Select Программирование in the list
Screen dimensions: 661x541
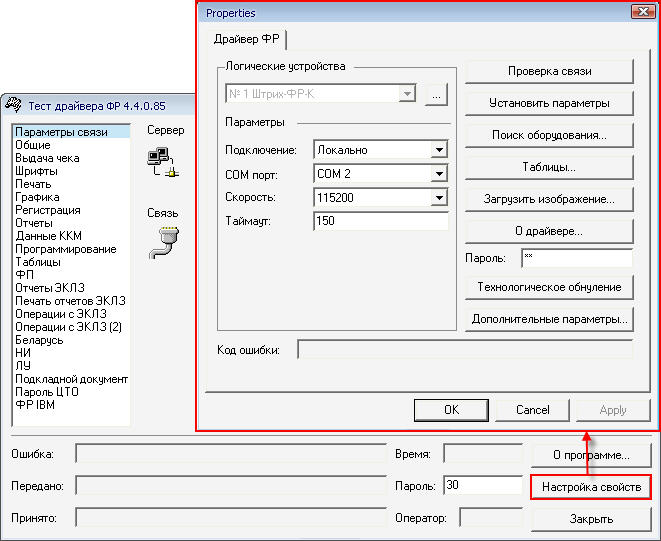pyautogui.click(x=65, y=249)
